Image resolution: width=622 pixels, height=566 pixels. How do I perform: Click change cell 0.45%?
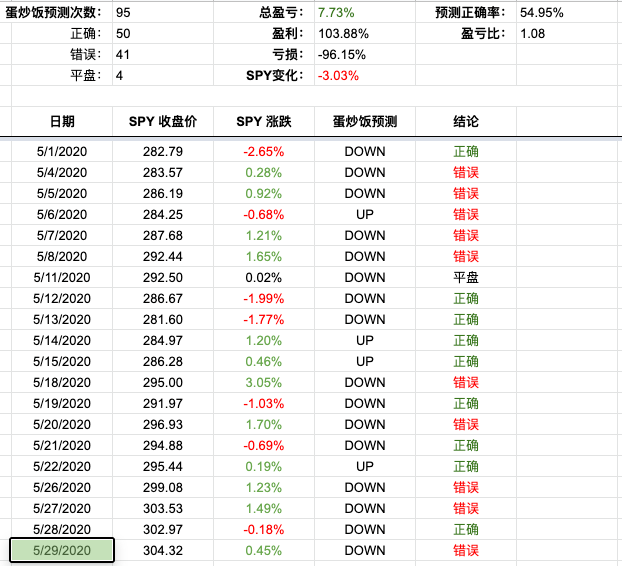(x=264, y=551)
